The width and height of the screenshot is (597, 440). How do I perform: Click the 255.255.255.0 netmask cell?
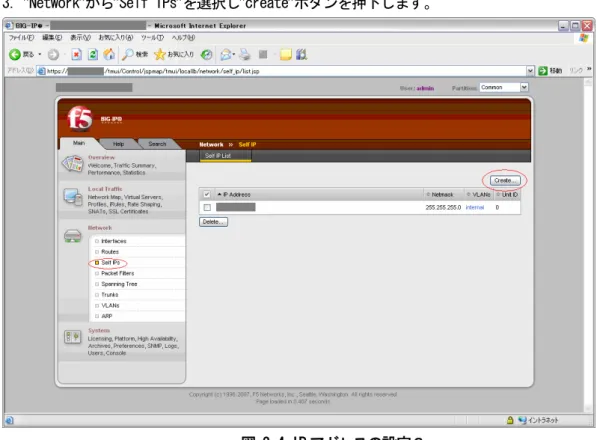pyautogui.click(x=443, y=207)
